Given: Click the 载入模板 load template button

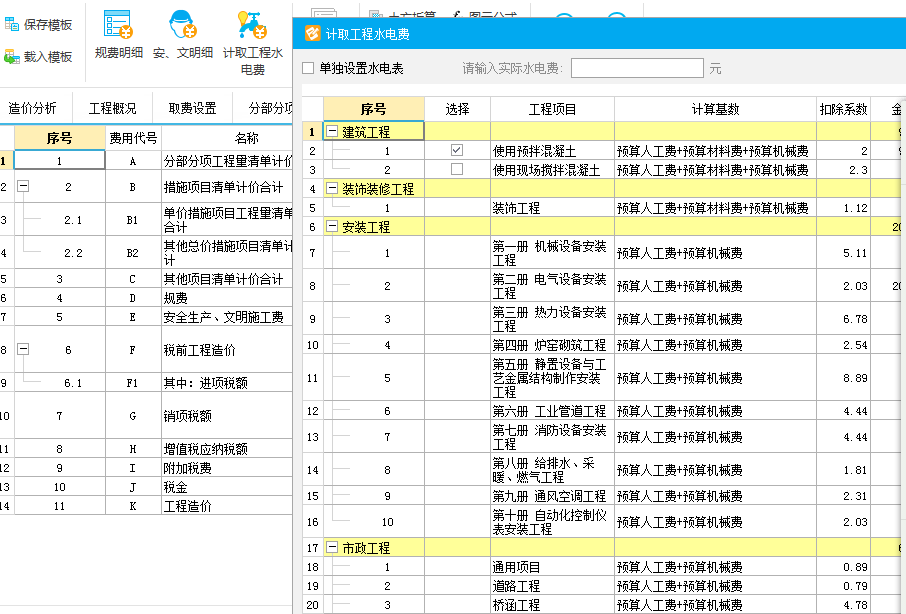Looking at the screenshot, I should [x=38, y=57].
